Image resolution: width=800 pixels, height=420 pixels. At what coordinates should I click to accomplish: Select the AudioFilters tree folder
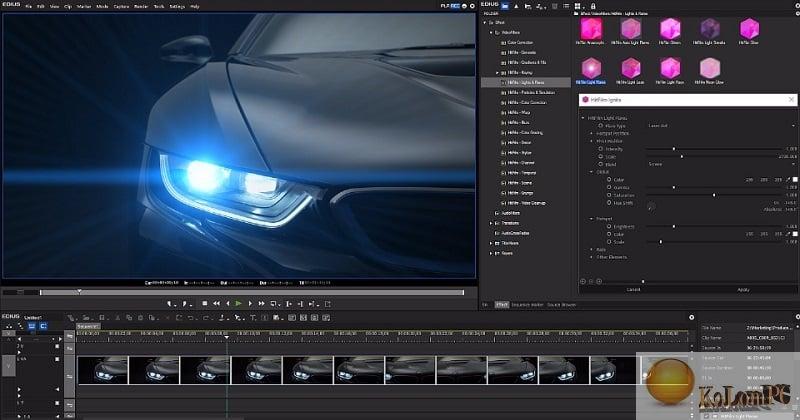510,213
